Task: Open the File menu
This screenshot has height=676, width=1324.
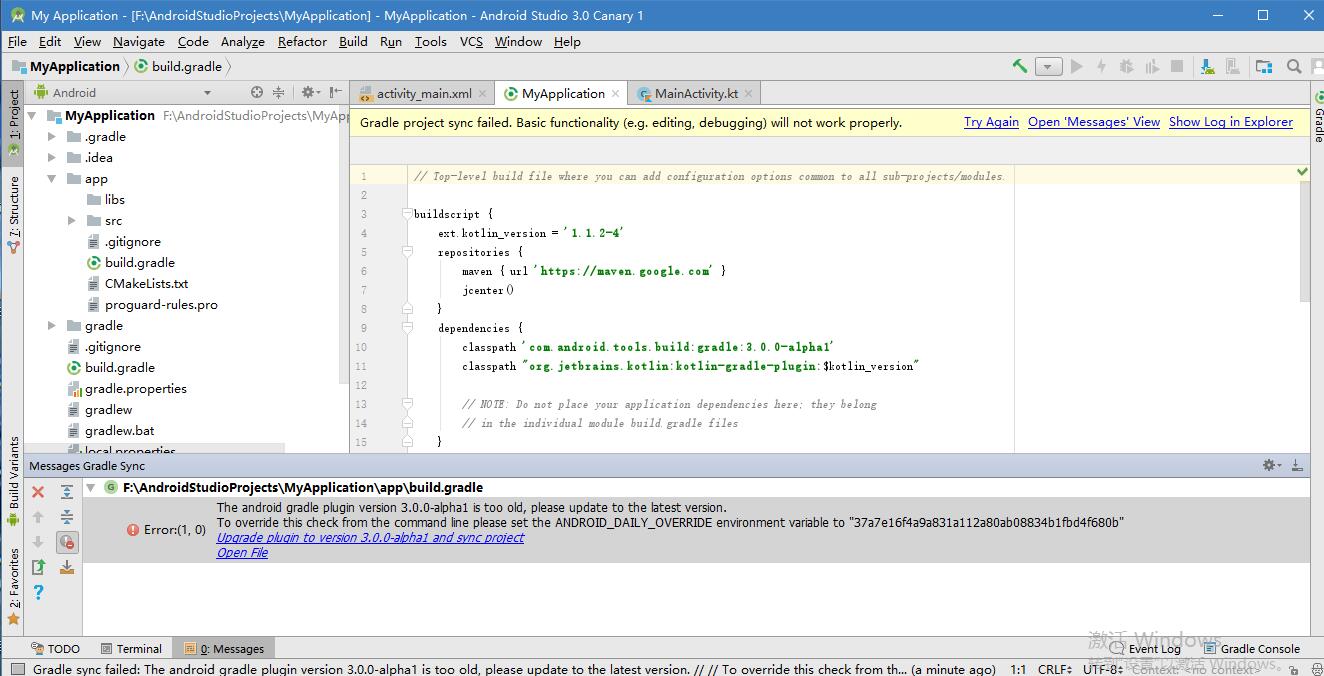Action: (x=17, y=42)
